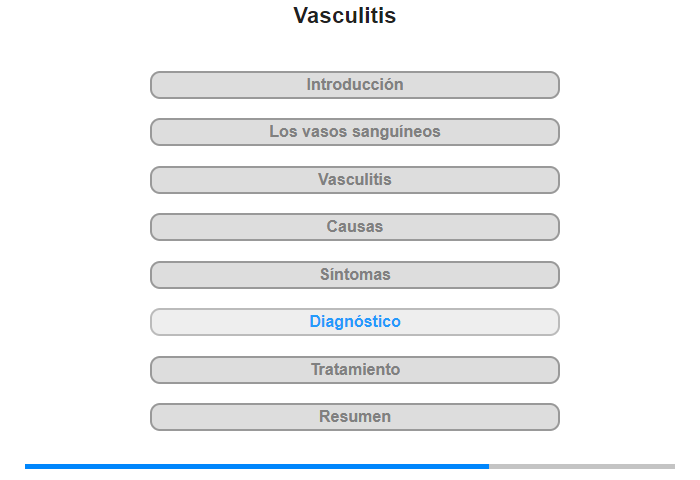Click the Vasculitis page title heading

coord(345,15)
